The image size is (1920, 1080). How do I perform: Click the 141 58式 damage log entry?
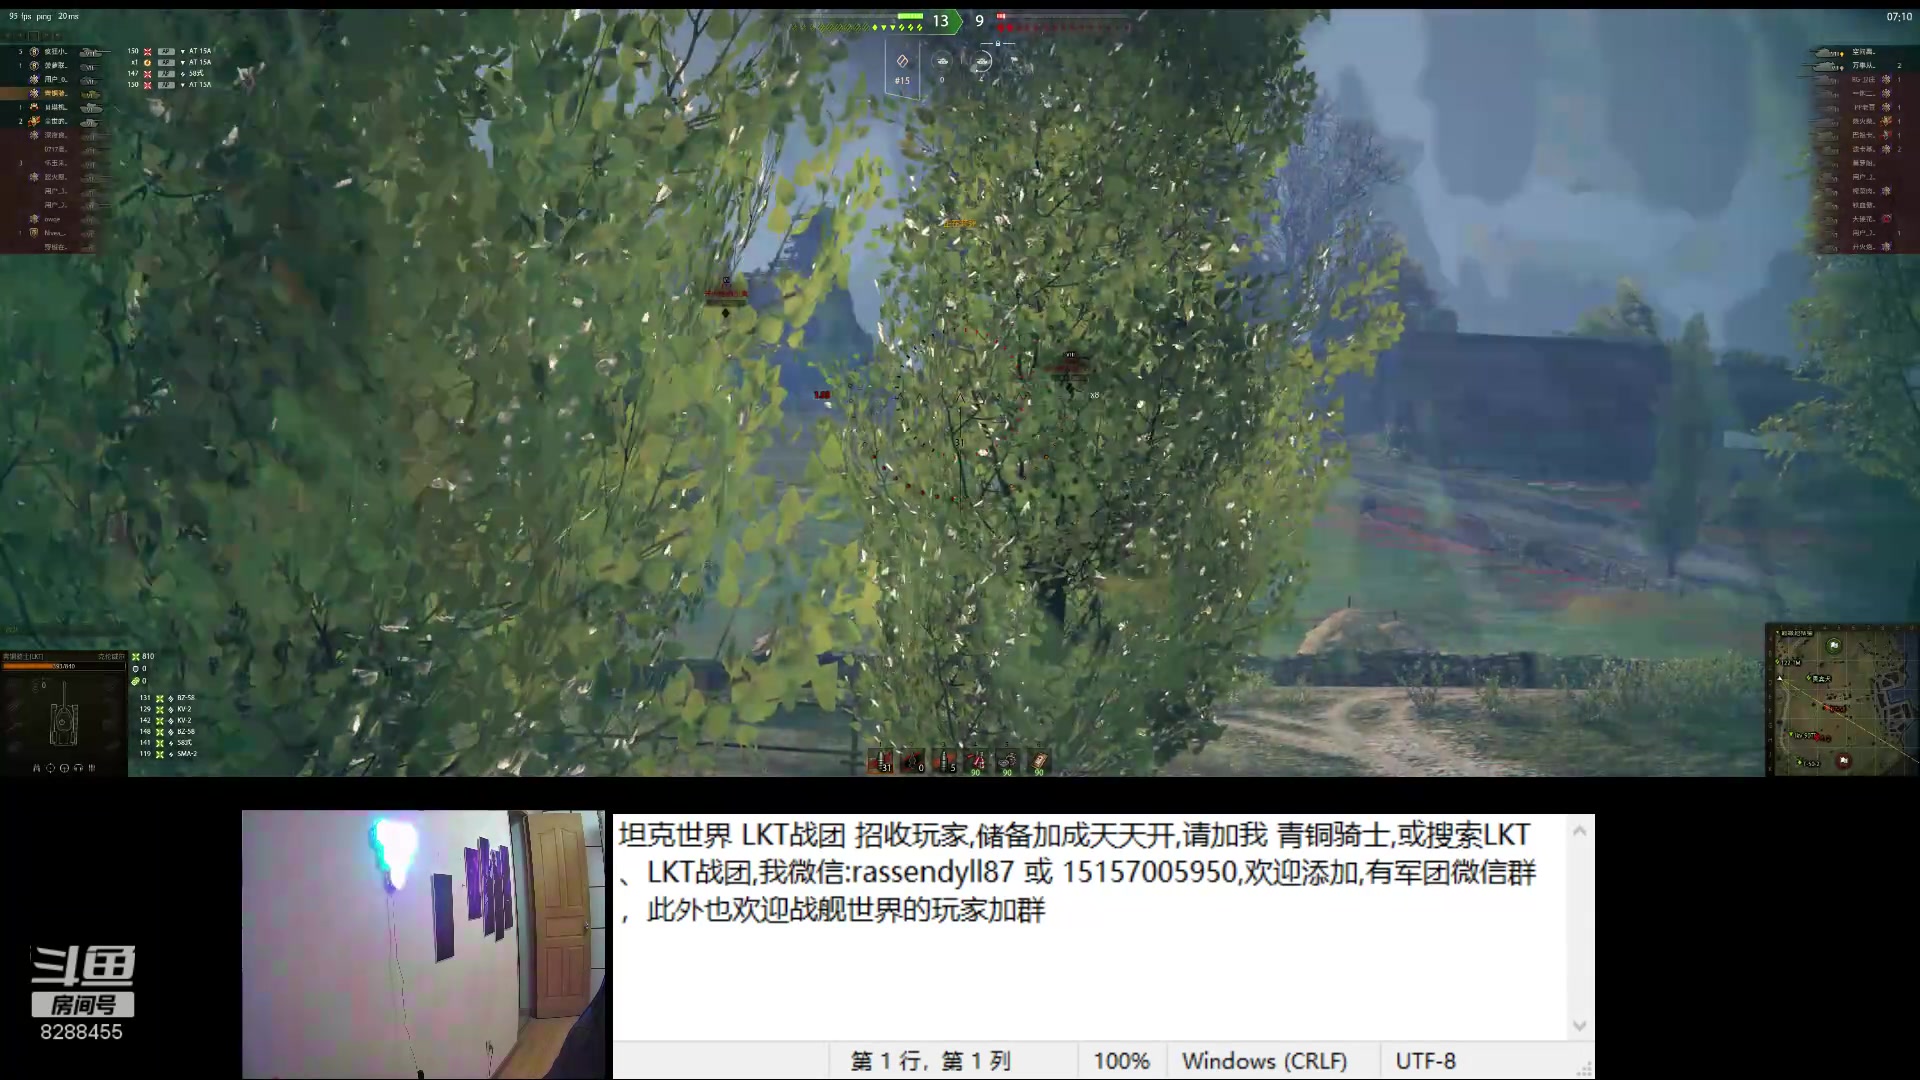coord(166,742)
